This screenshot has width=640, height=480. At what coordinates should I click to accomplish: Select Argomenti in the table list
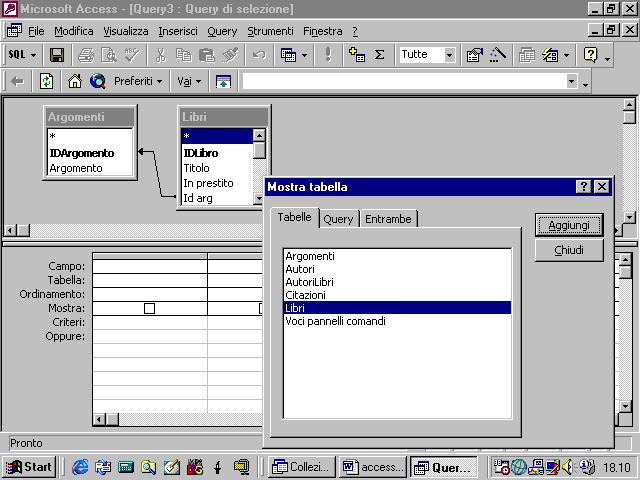(397, 256)
